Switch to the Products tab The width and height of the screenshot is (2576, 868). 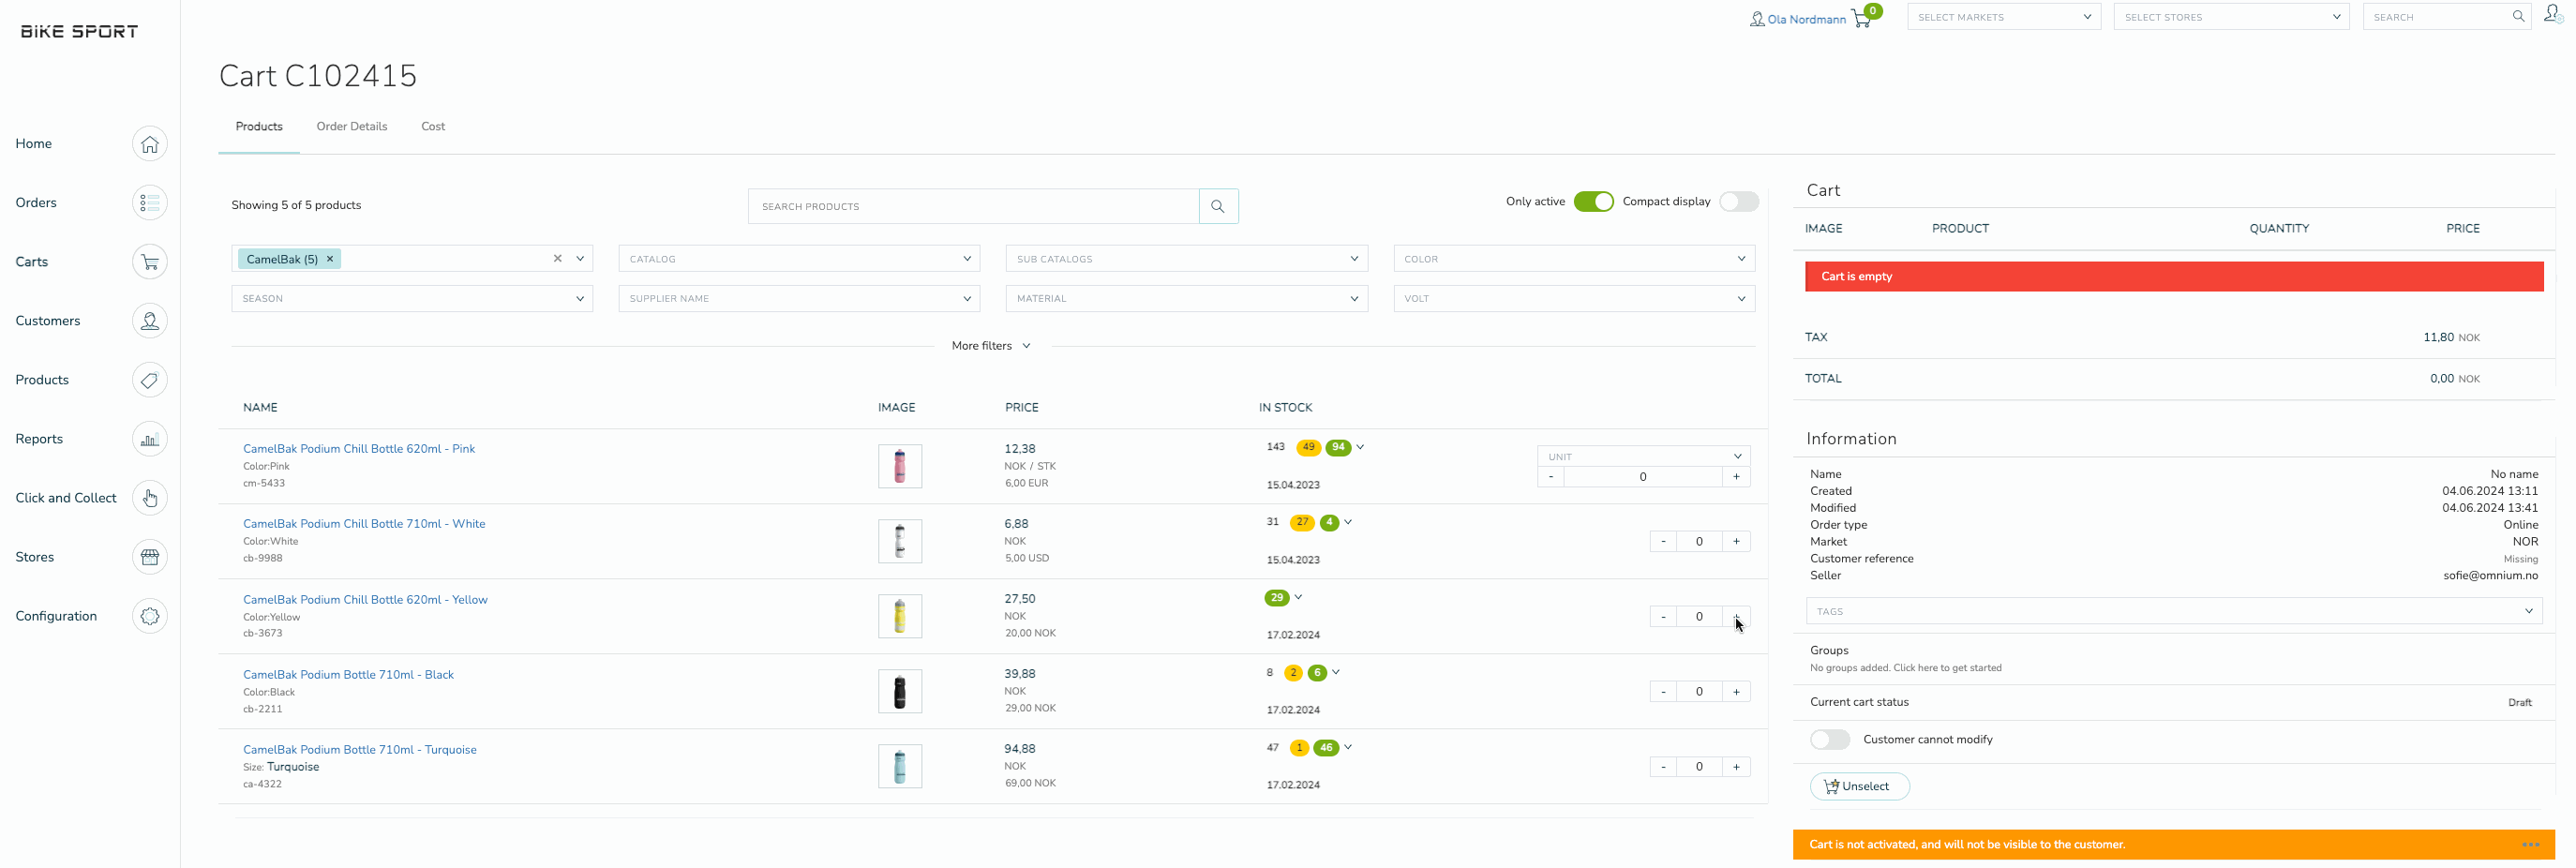[259, 127]
